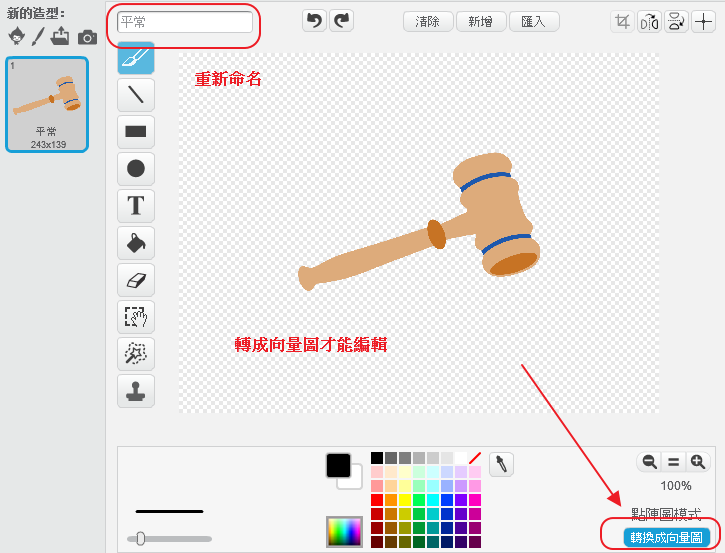Select the paint bucket Fill tool
The width and height of the screenshot is (725, 553).
tap(136, 243)
